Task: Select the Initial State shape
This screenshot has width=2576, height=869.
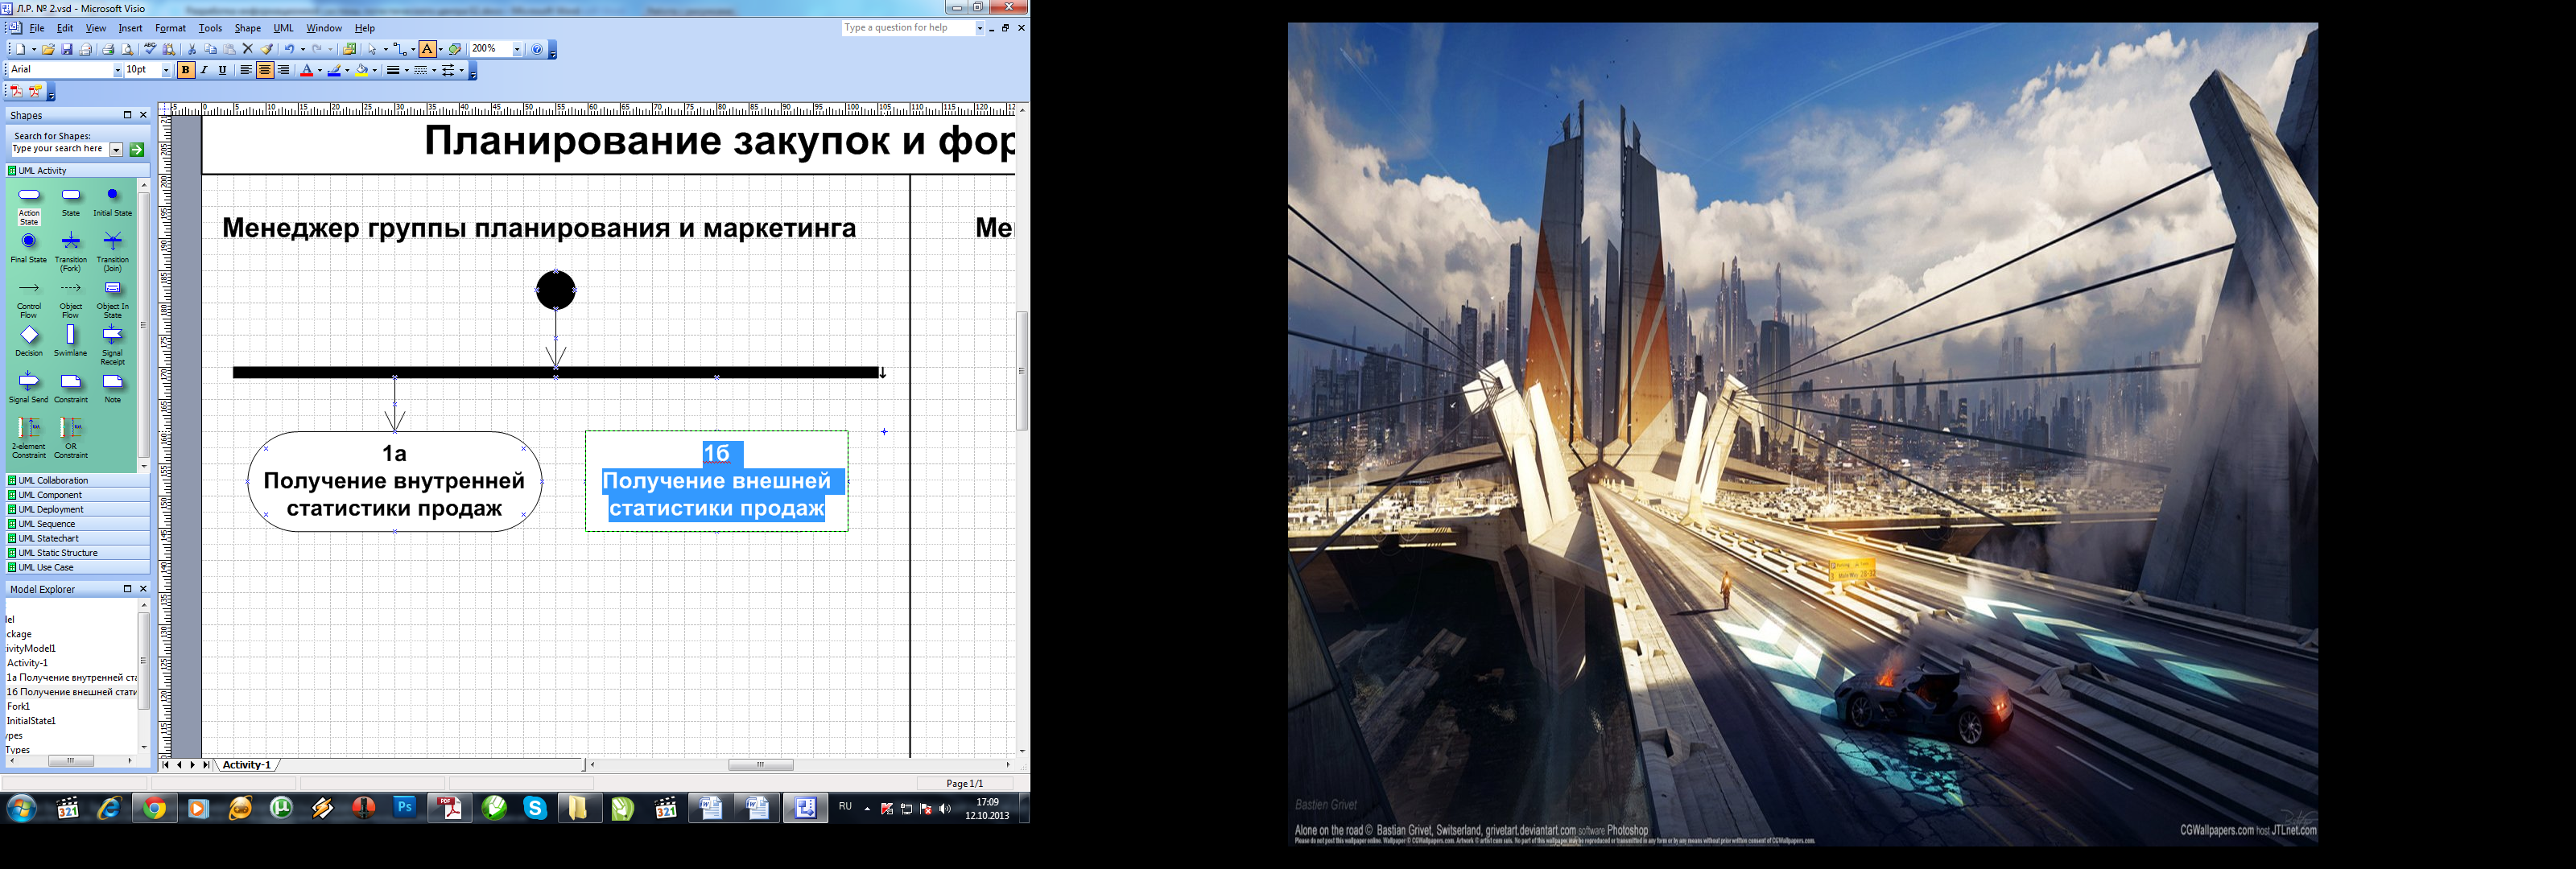Action: 112,194
